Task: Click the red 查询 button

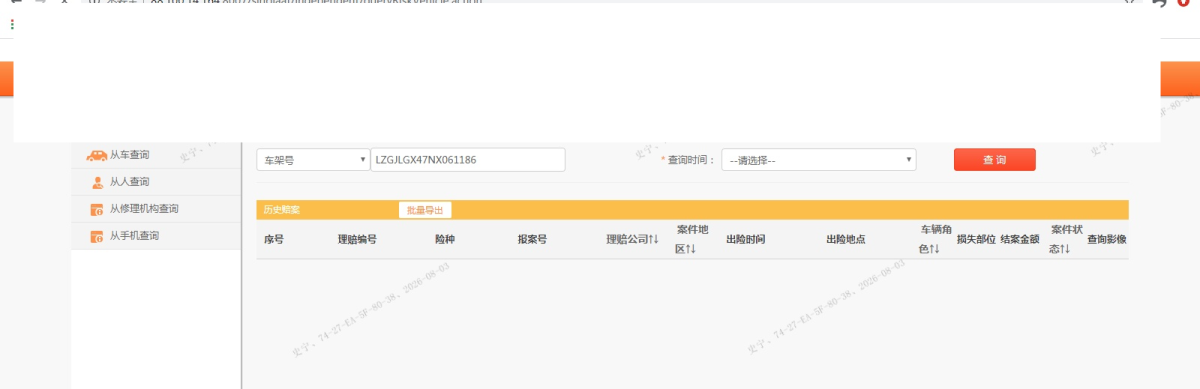Action: click(x=994, y=160)
